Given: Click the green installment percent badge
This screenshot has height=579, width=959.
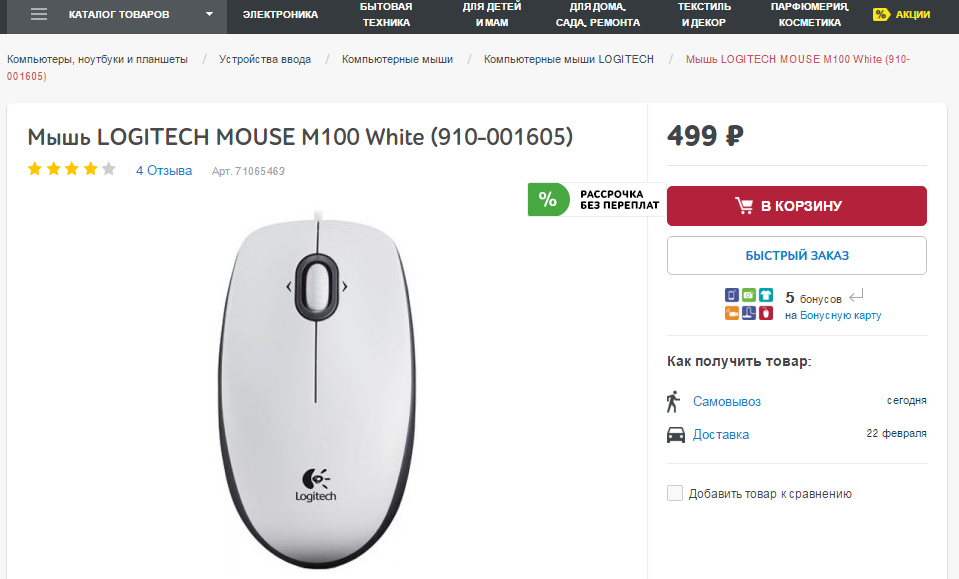Looking at the screenshot, I should coord(547,199).
